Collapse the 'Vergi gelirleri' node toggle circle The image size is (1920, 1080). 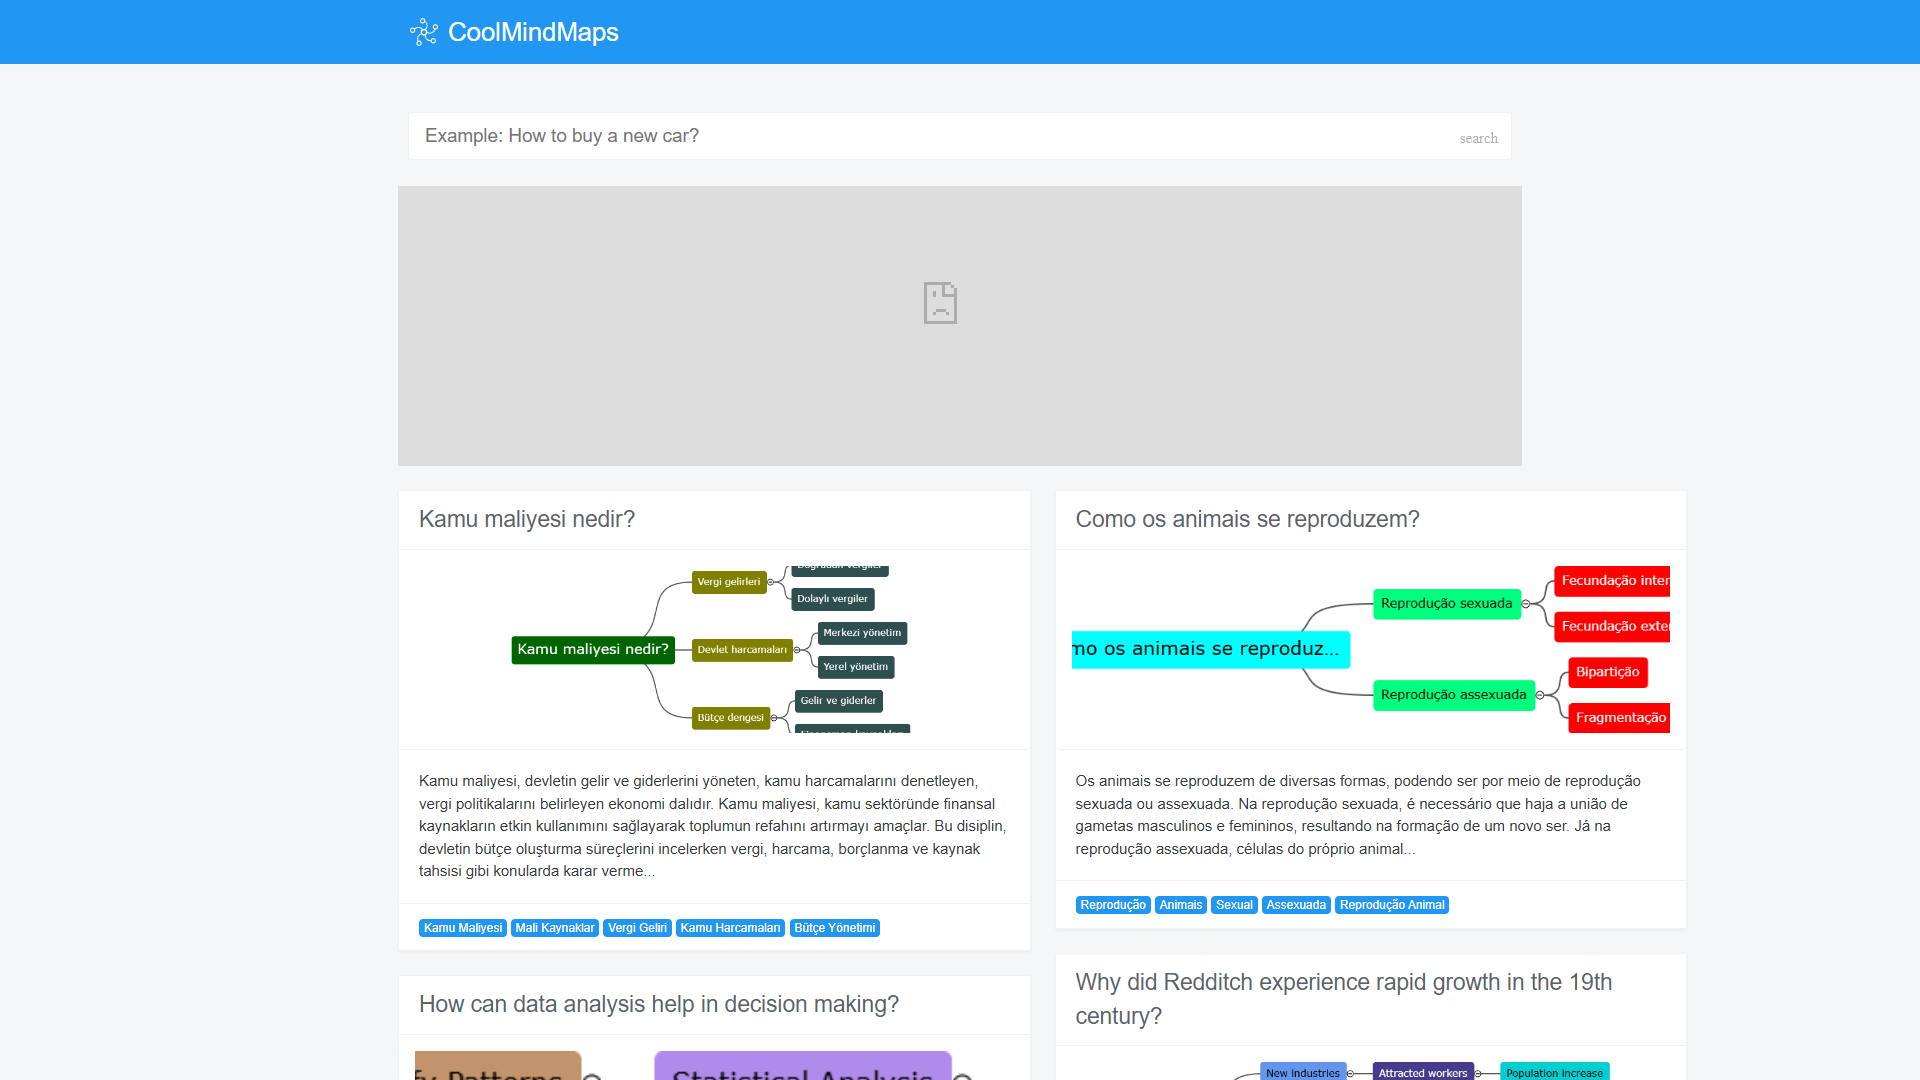point(771,582)
